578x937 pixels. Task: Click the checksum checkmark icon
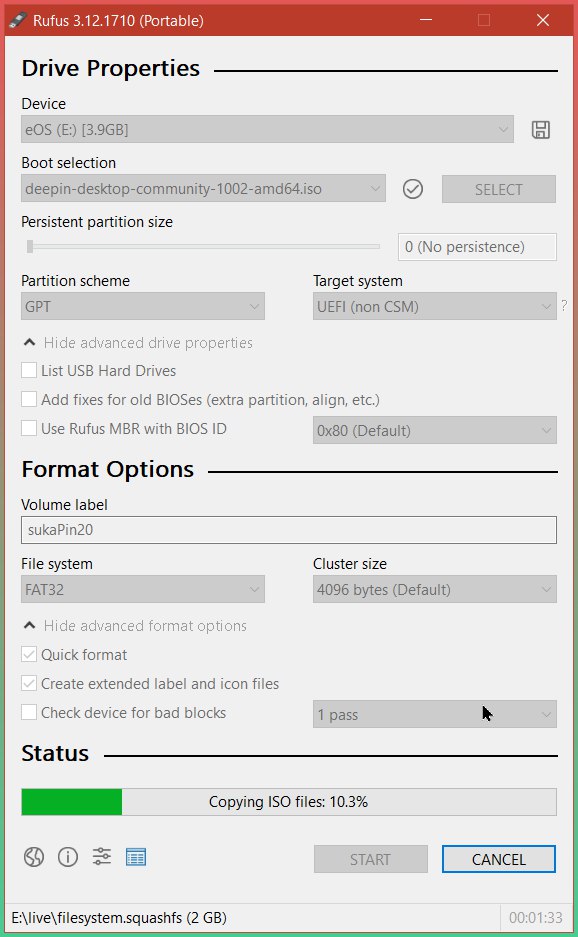coord(412,189)
